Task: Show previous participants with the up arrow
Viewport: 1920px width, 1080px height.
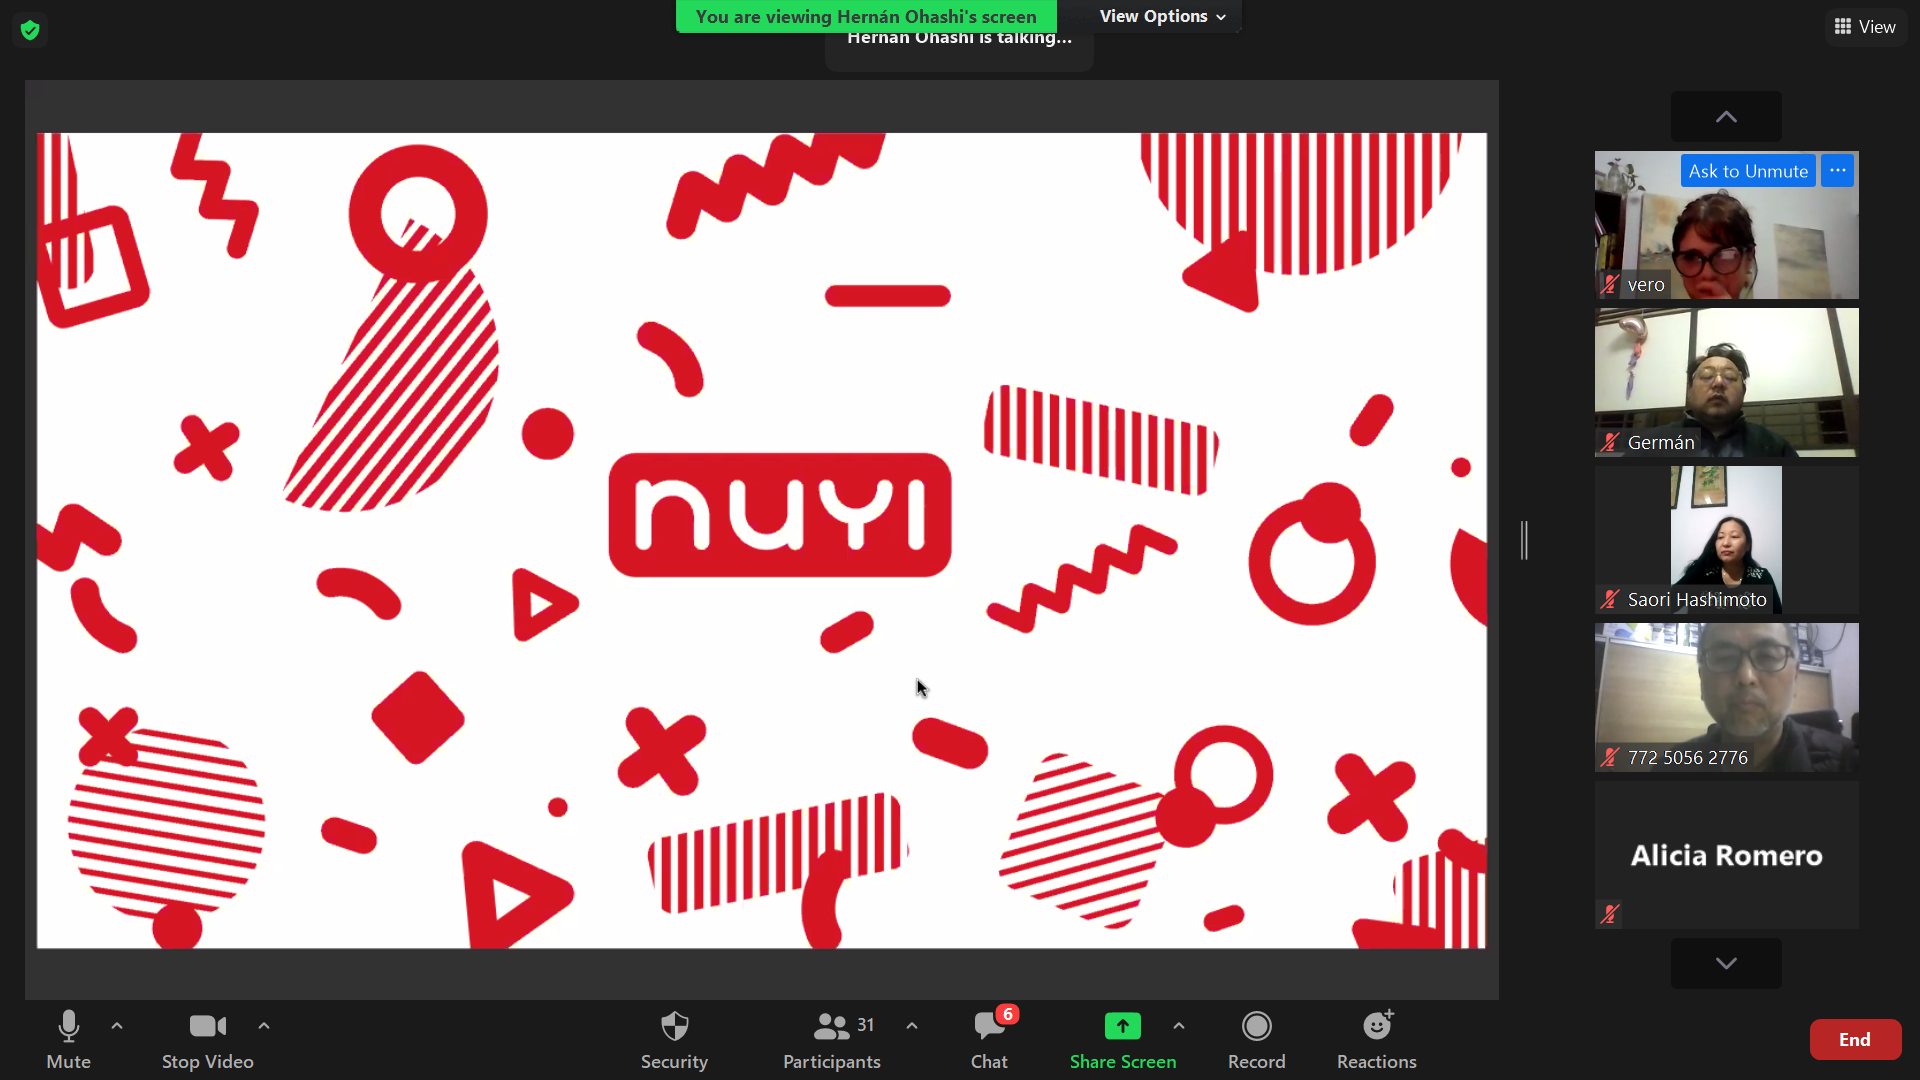Action: [1726, 117]
